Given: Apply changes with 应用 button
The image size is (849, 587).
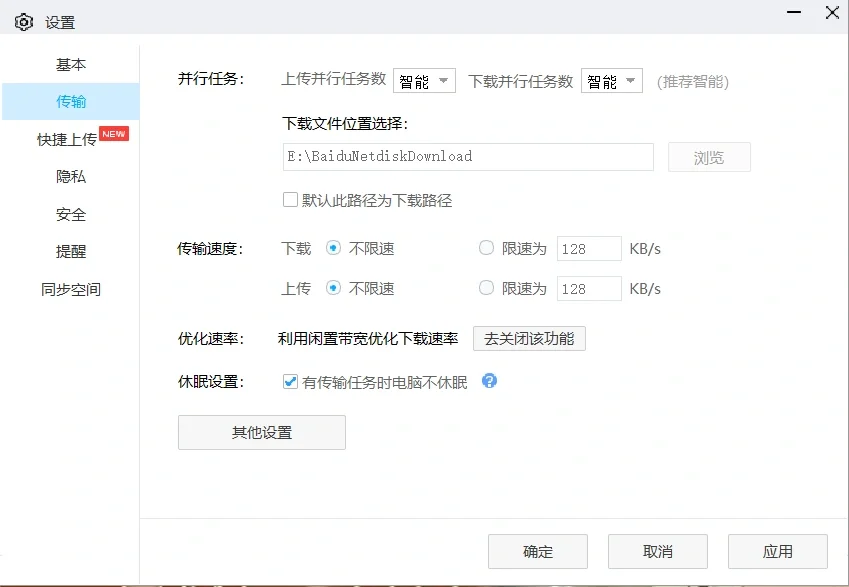Looking at the screenshot, I should [777, 551].
